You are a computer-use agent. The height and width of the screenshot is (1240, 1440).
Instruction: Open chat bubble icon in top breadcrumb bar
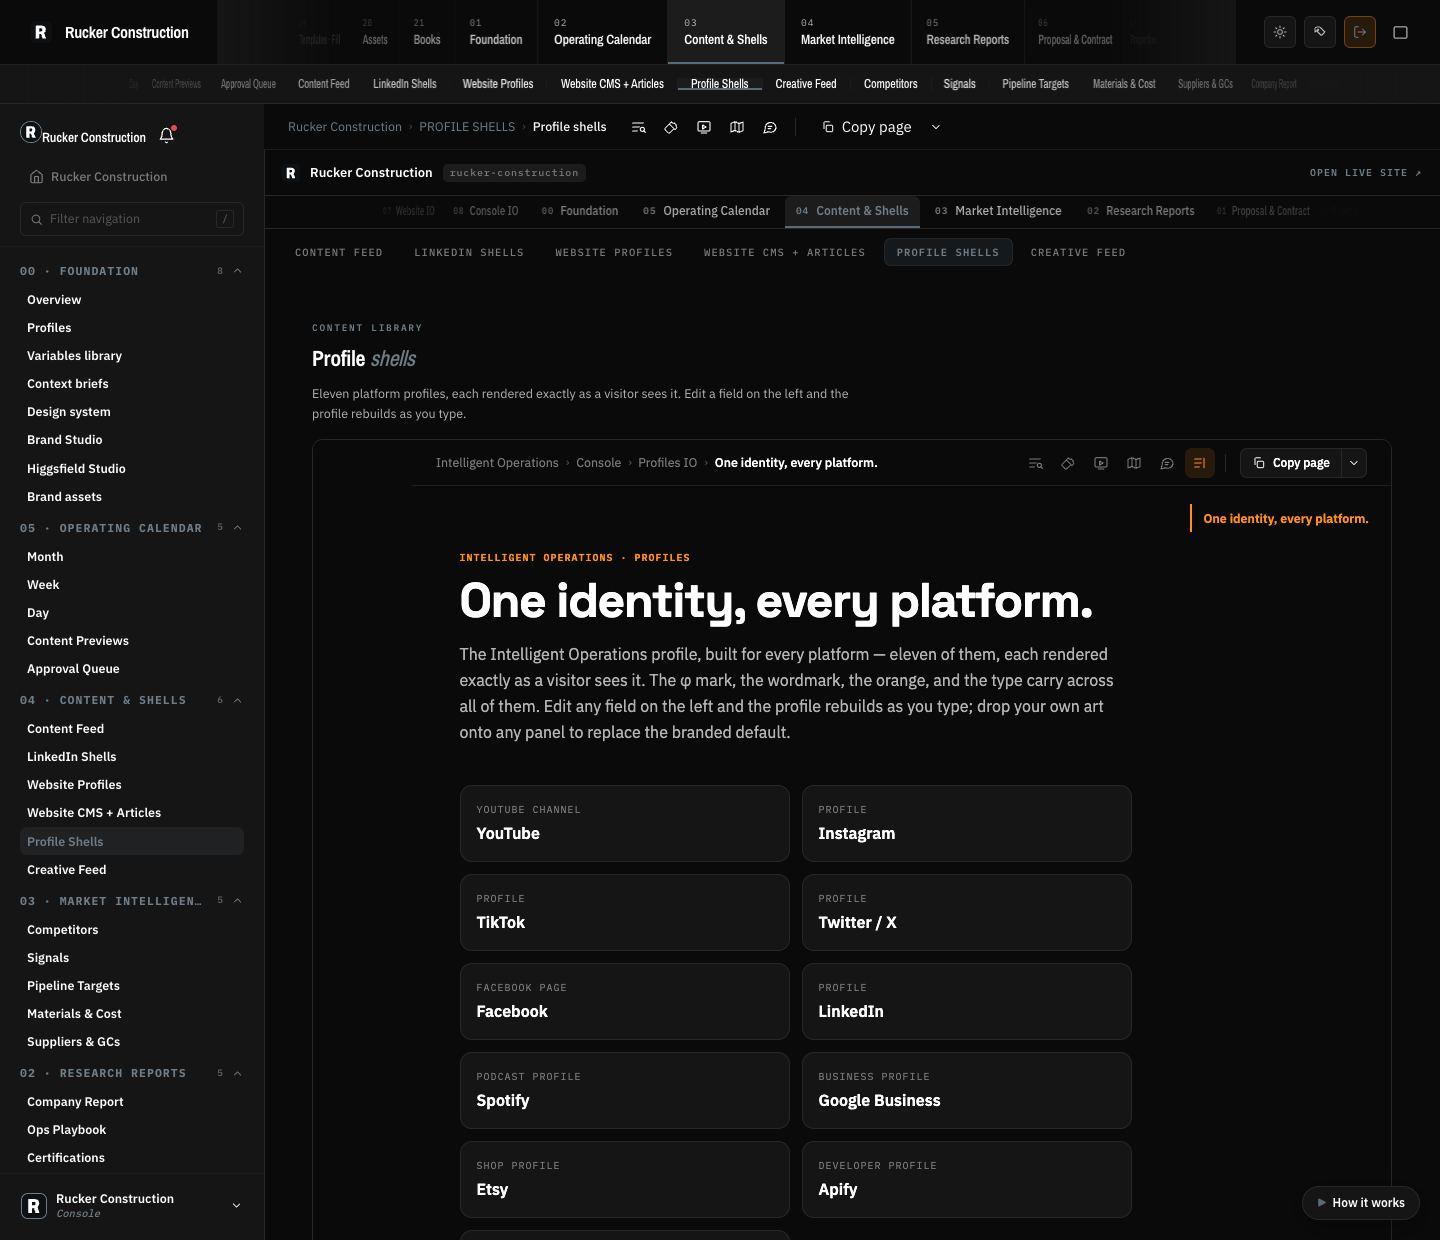[x=770, y=127]
